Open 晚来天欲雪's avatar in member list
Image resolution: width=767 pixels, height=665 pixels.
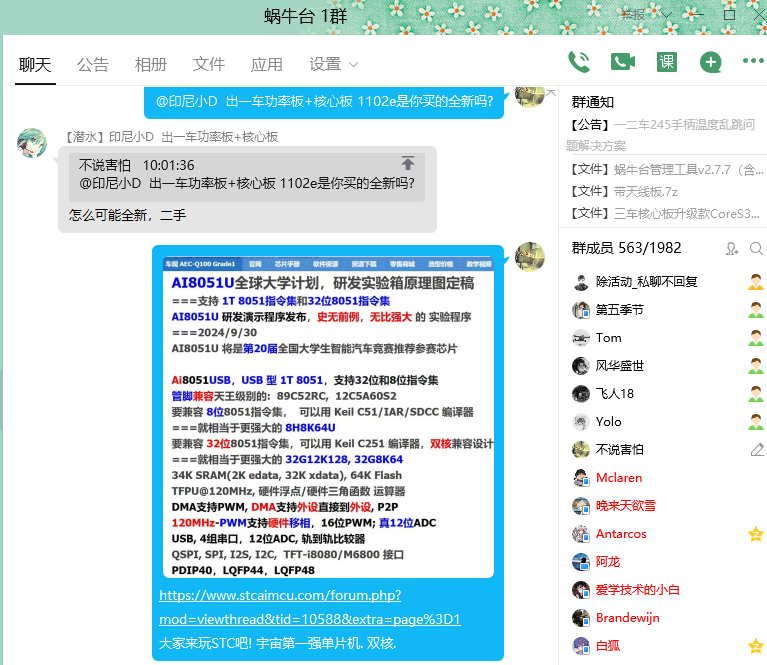coord(581,506)
